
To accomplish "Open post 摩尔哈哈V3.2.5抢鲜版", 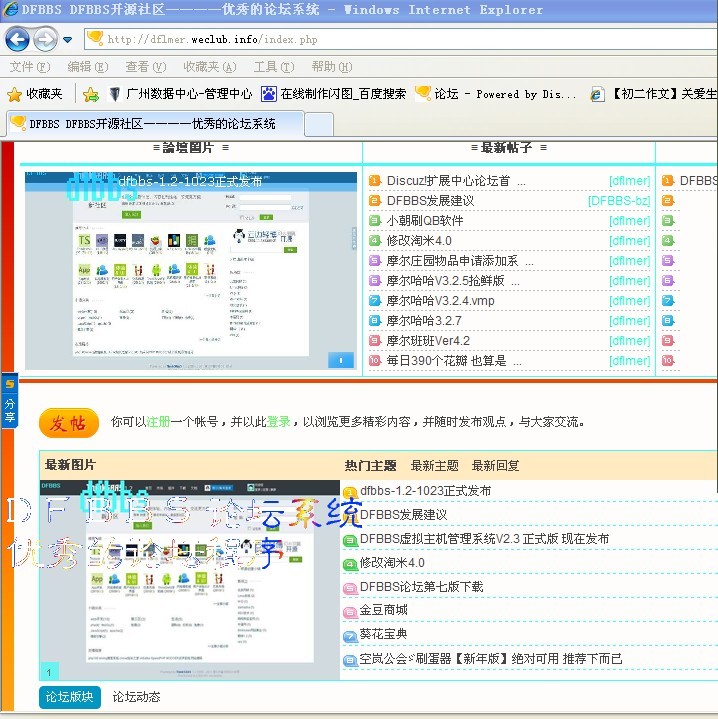I will point(453,281).
